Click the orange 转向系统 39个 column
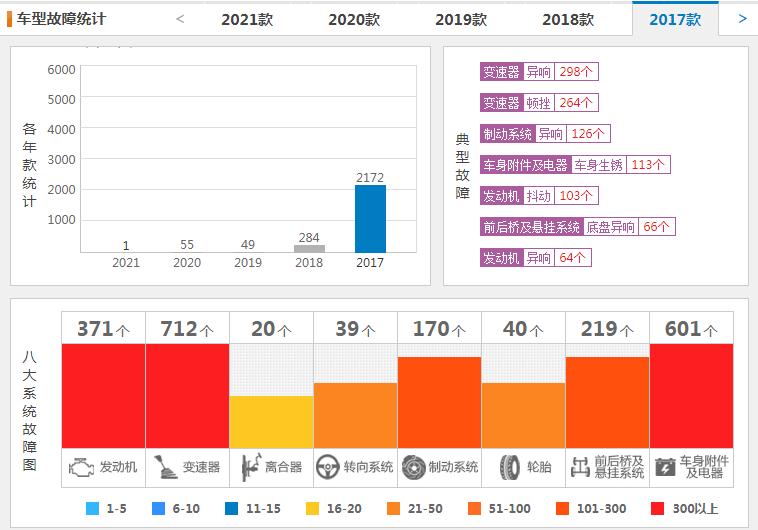Viewport: 758px width, 530px height. [x=355, y=415]
